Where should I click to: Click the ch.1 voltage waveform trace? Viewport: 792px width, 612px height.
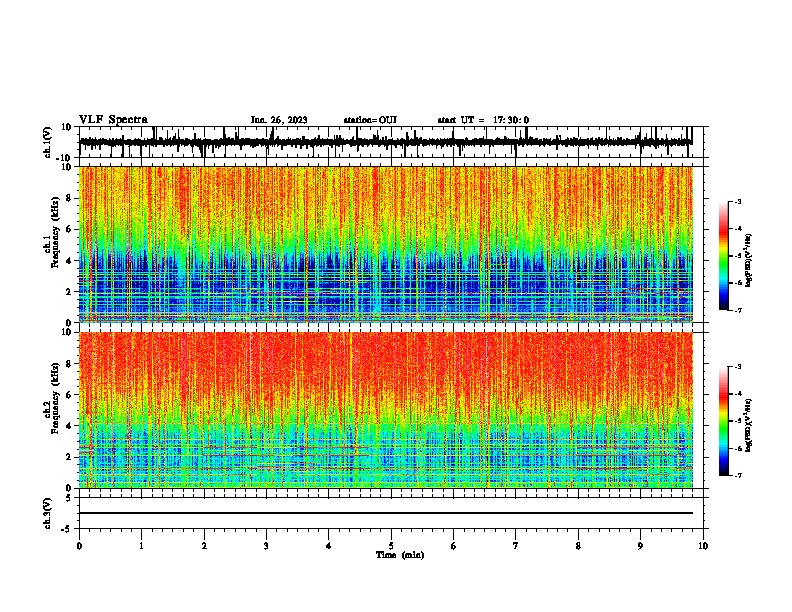(385, 142)
